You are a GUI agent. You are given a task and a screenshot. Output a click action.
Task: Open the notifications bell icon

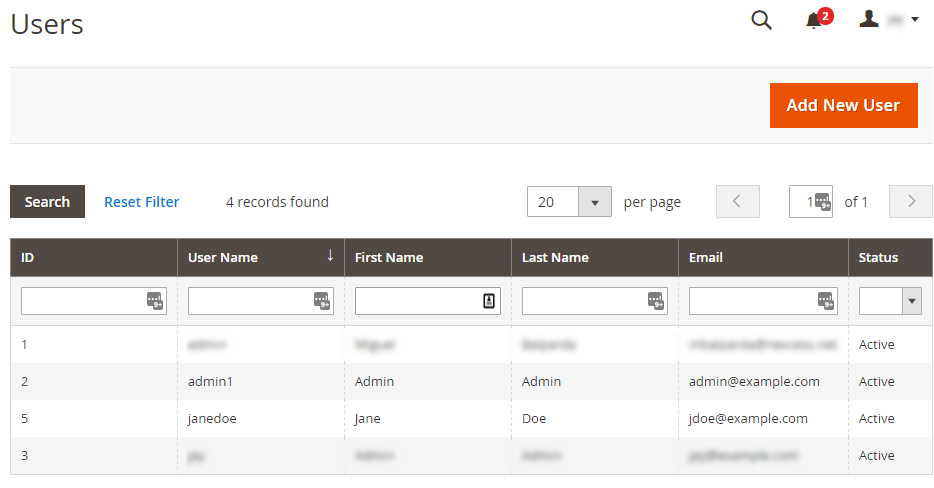click(x=814, y=21)
